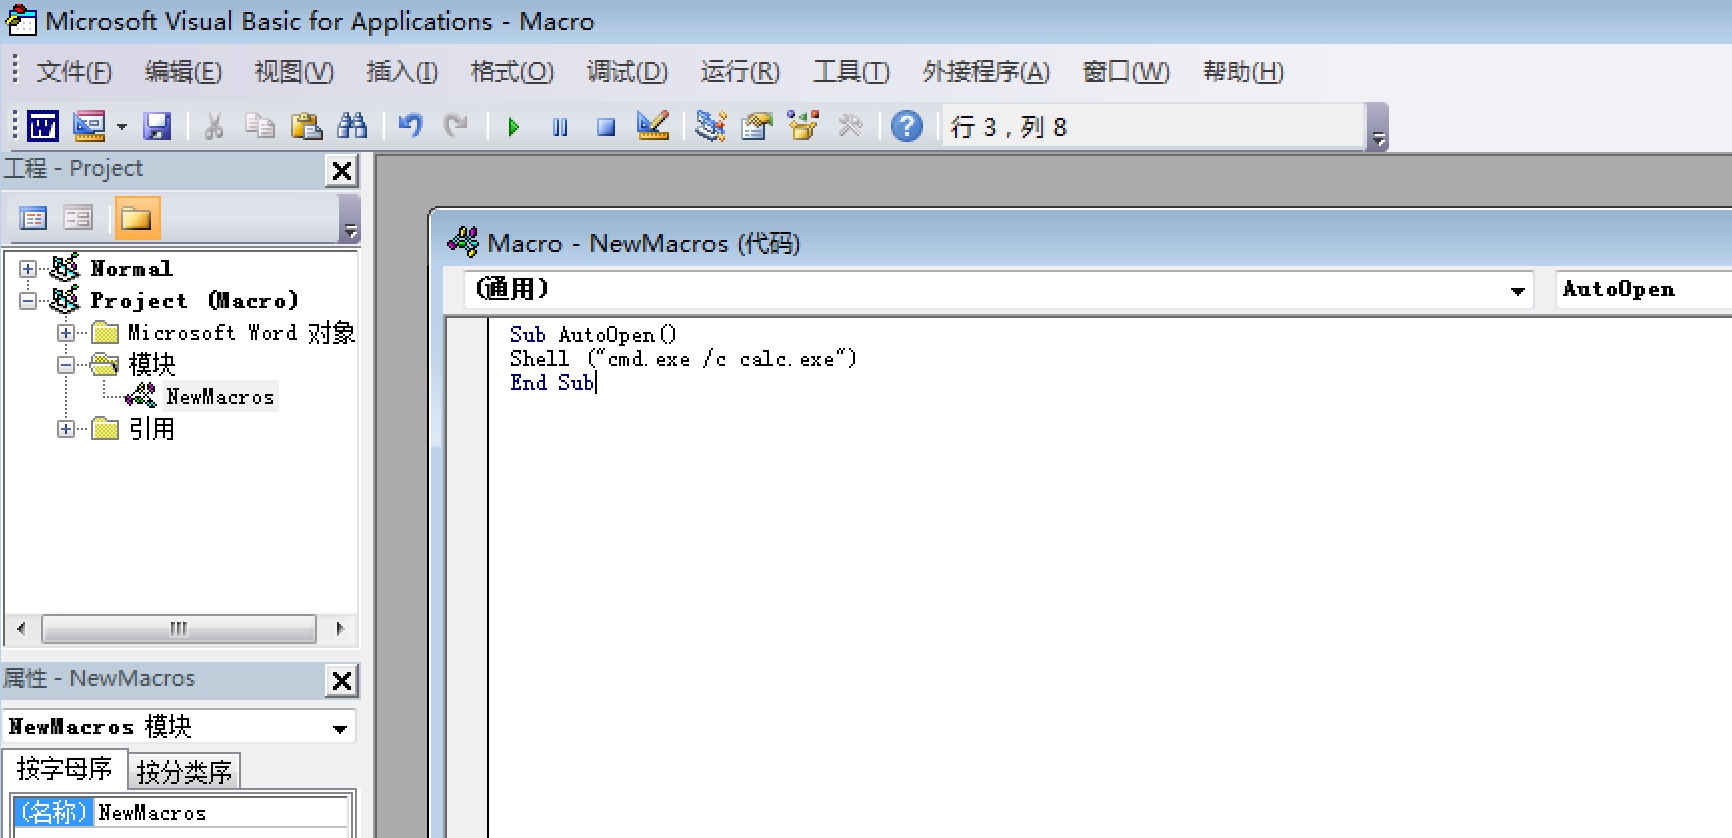Expand the Normal project node
Viewport: 1732px width, 838px height.
(28, 269)
